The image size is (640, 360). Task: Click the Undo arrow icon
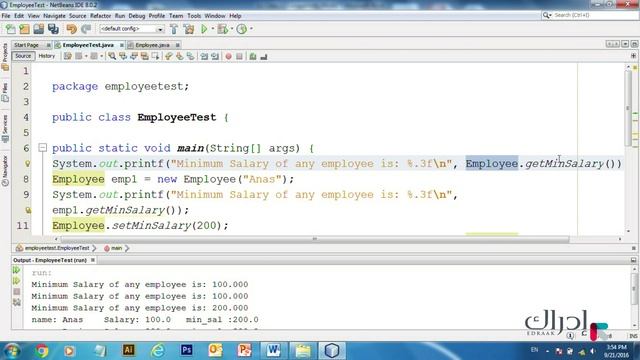click(x=71, y=29)
